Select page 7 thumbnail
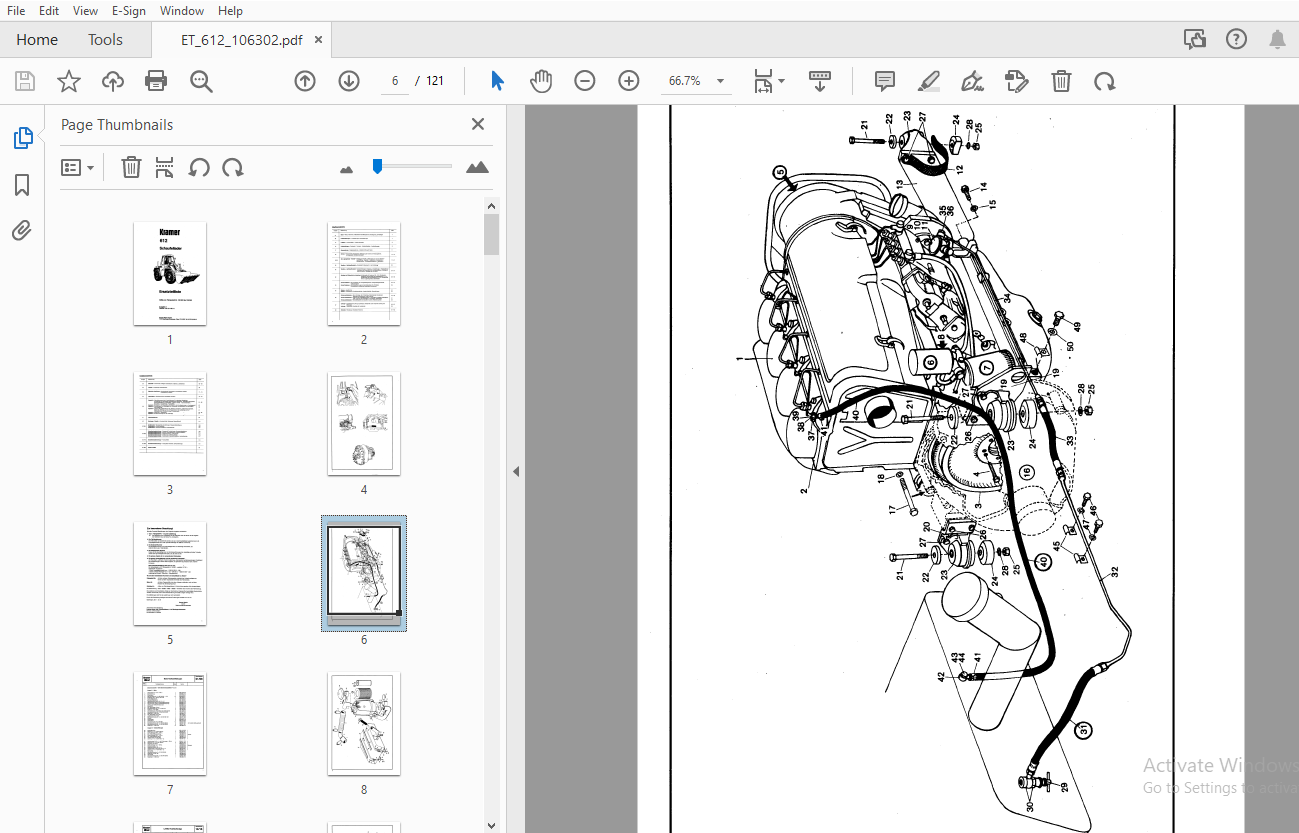Viewport: 1299px width, 833px height. 170,723
